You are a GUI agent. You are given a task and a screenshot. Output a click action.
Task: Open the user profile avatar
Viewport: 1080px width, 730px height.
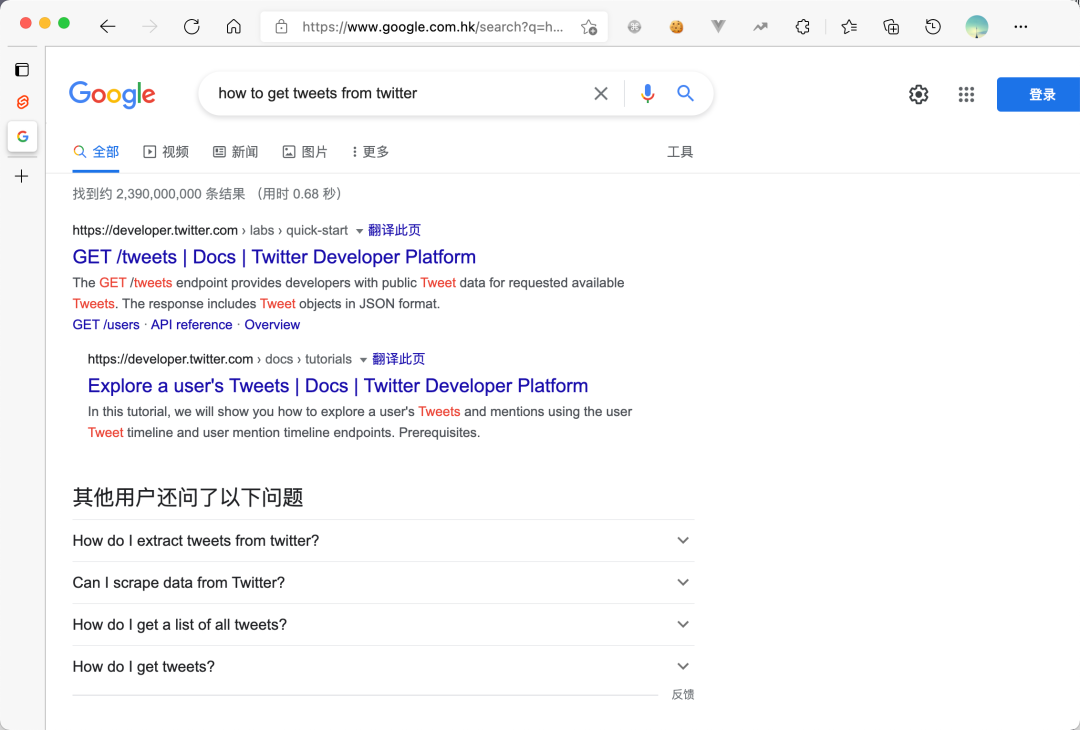tap(977, 27)
